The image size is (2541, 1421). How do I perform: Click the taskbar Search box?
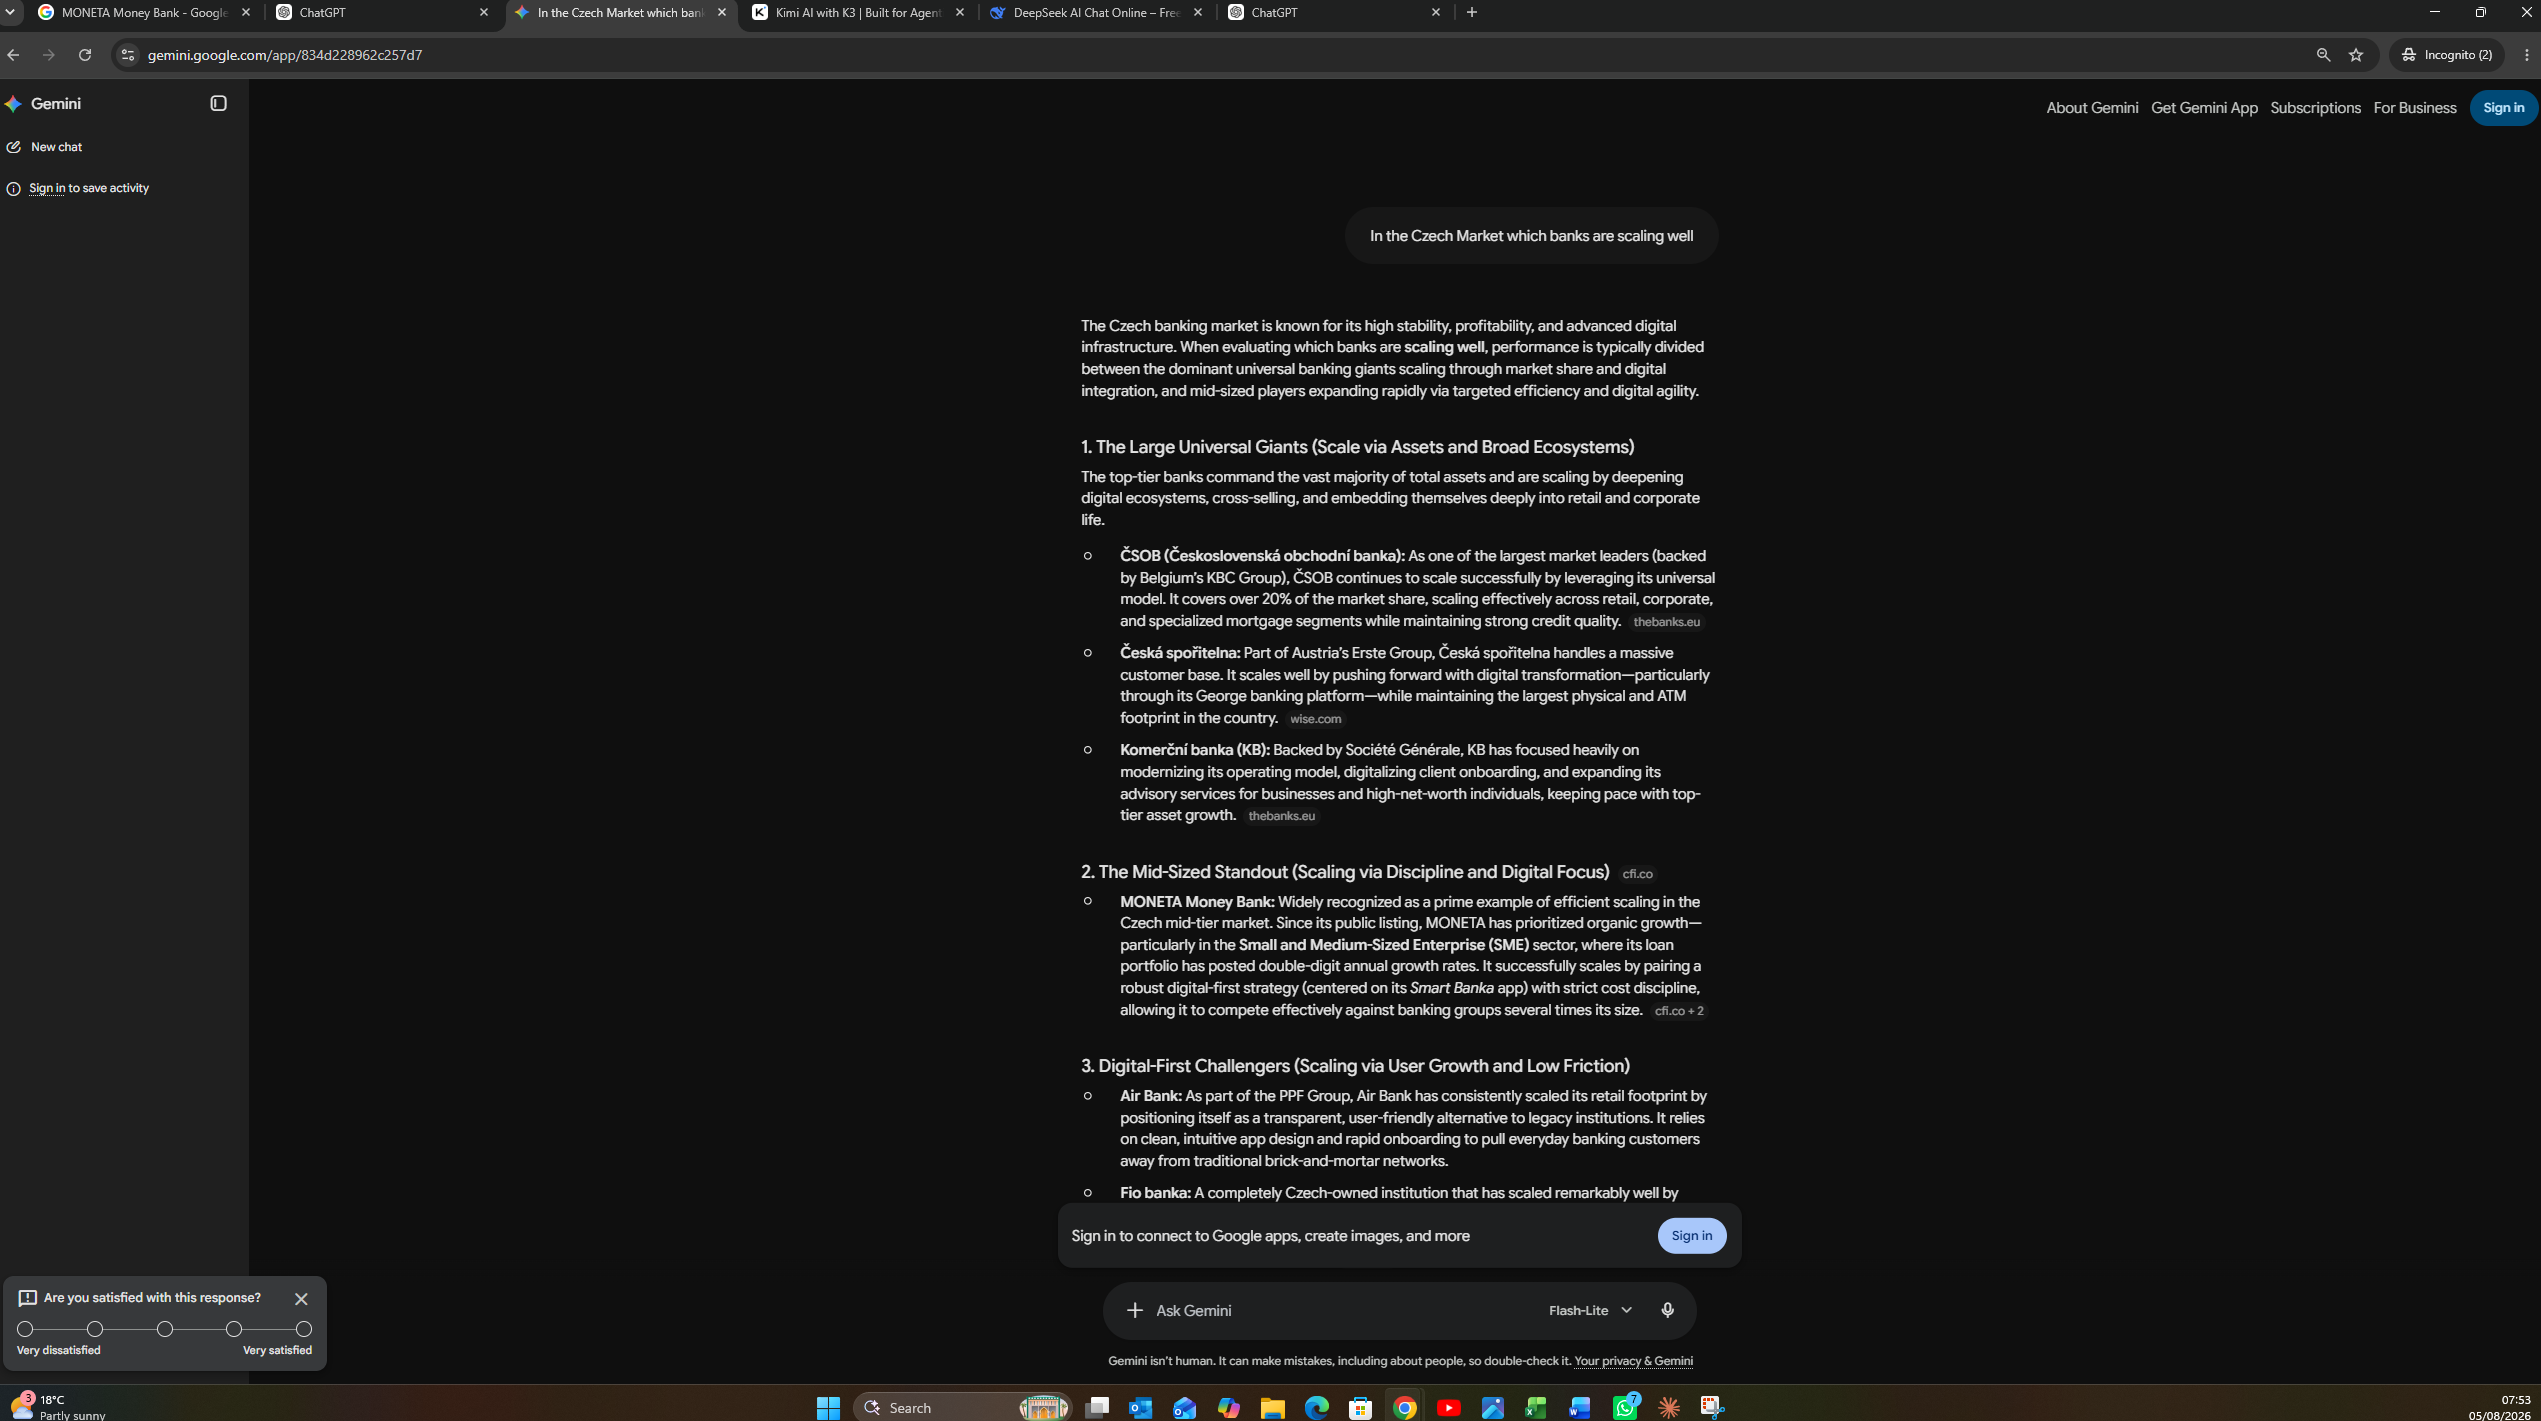963,1408
